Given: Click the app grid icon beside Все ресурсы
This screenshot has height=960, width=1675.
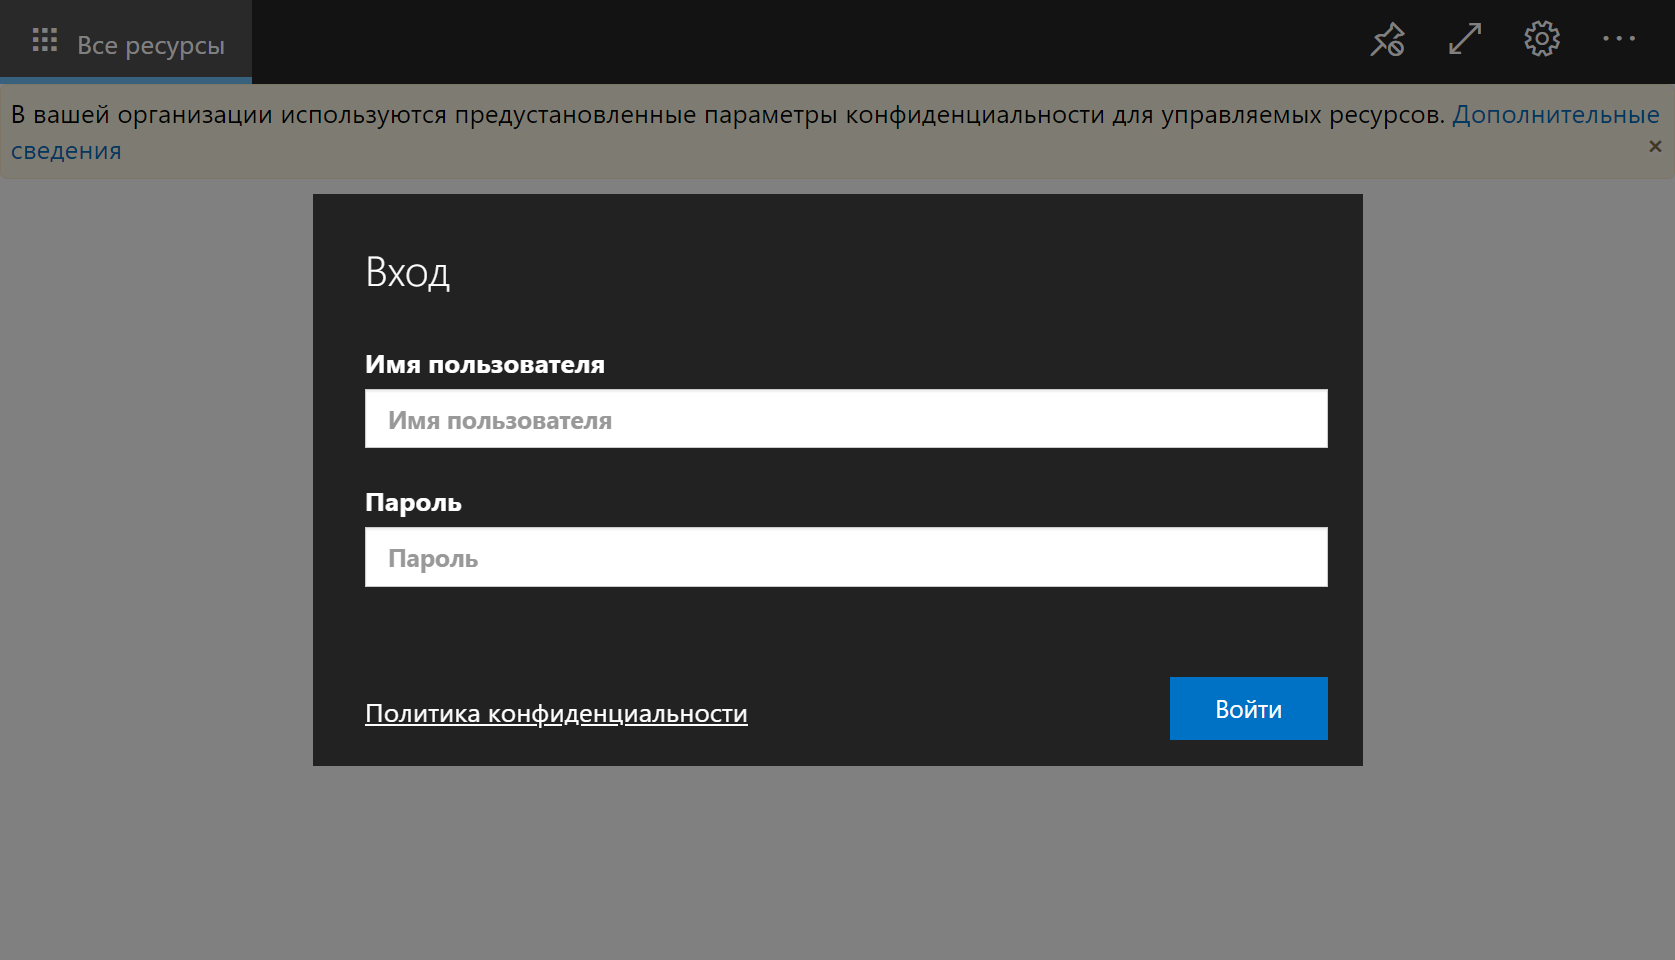Looking at the screenshot, I should pyautogui.click(x=45, y=40).
